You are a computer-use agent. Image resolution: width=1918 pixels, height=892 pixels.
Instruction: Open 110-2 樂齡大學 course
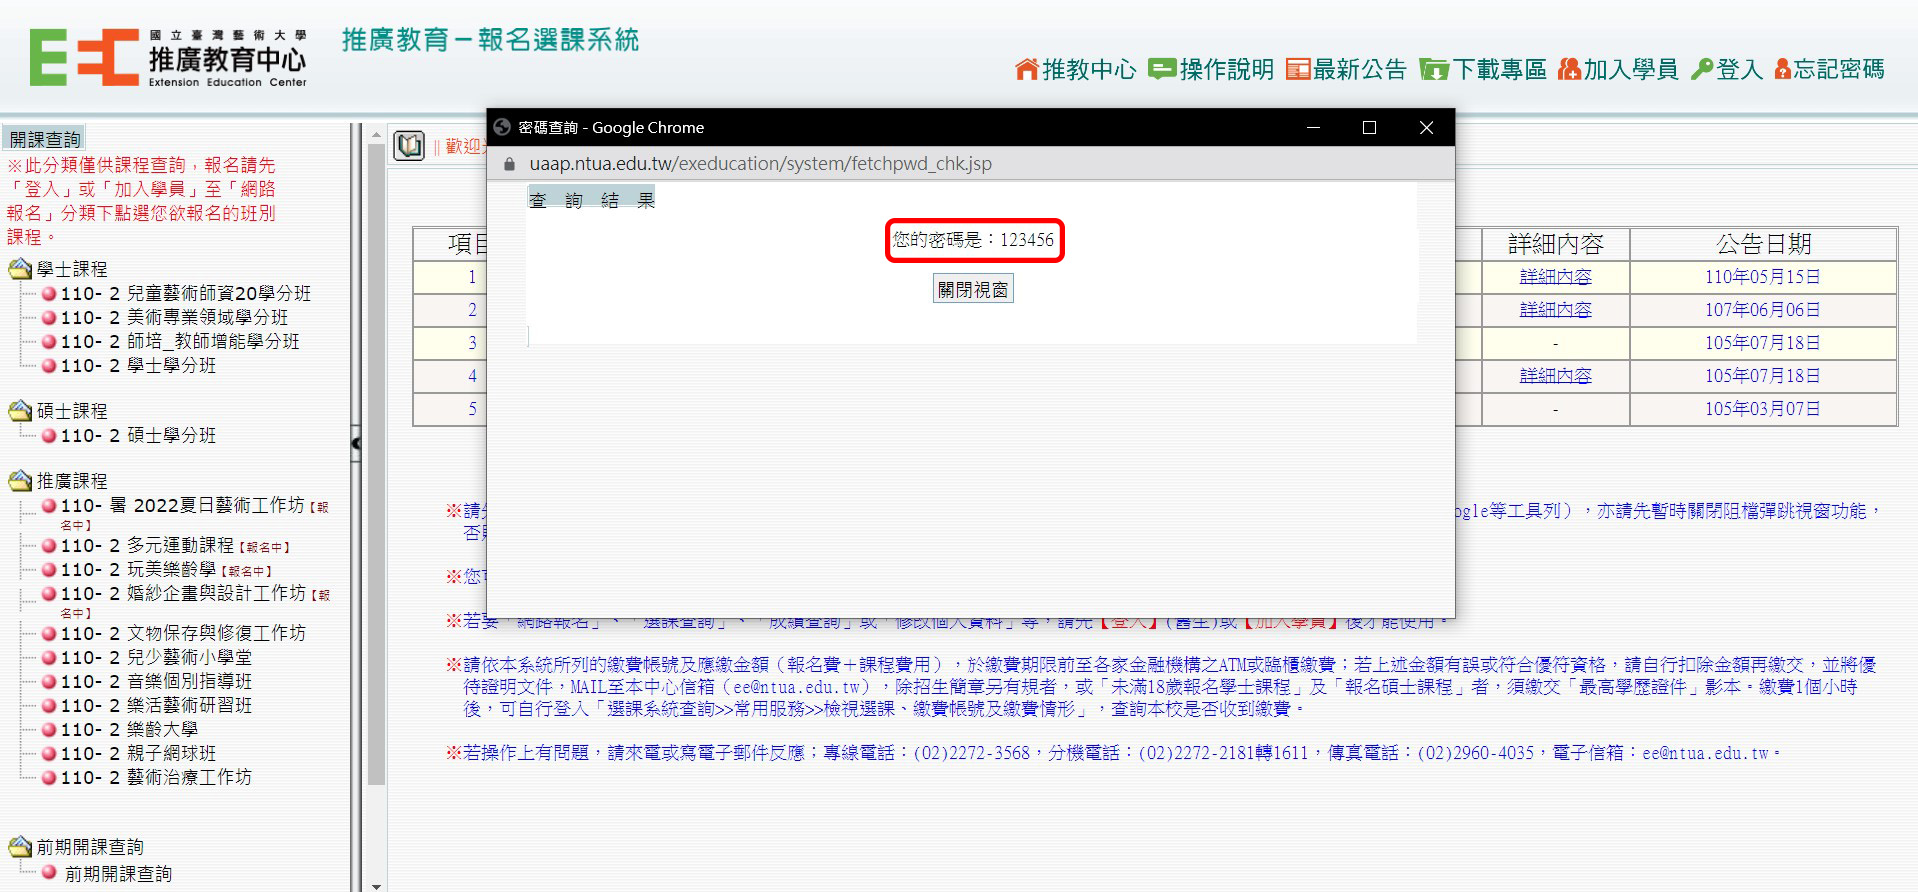[129, 730]
